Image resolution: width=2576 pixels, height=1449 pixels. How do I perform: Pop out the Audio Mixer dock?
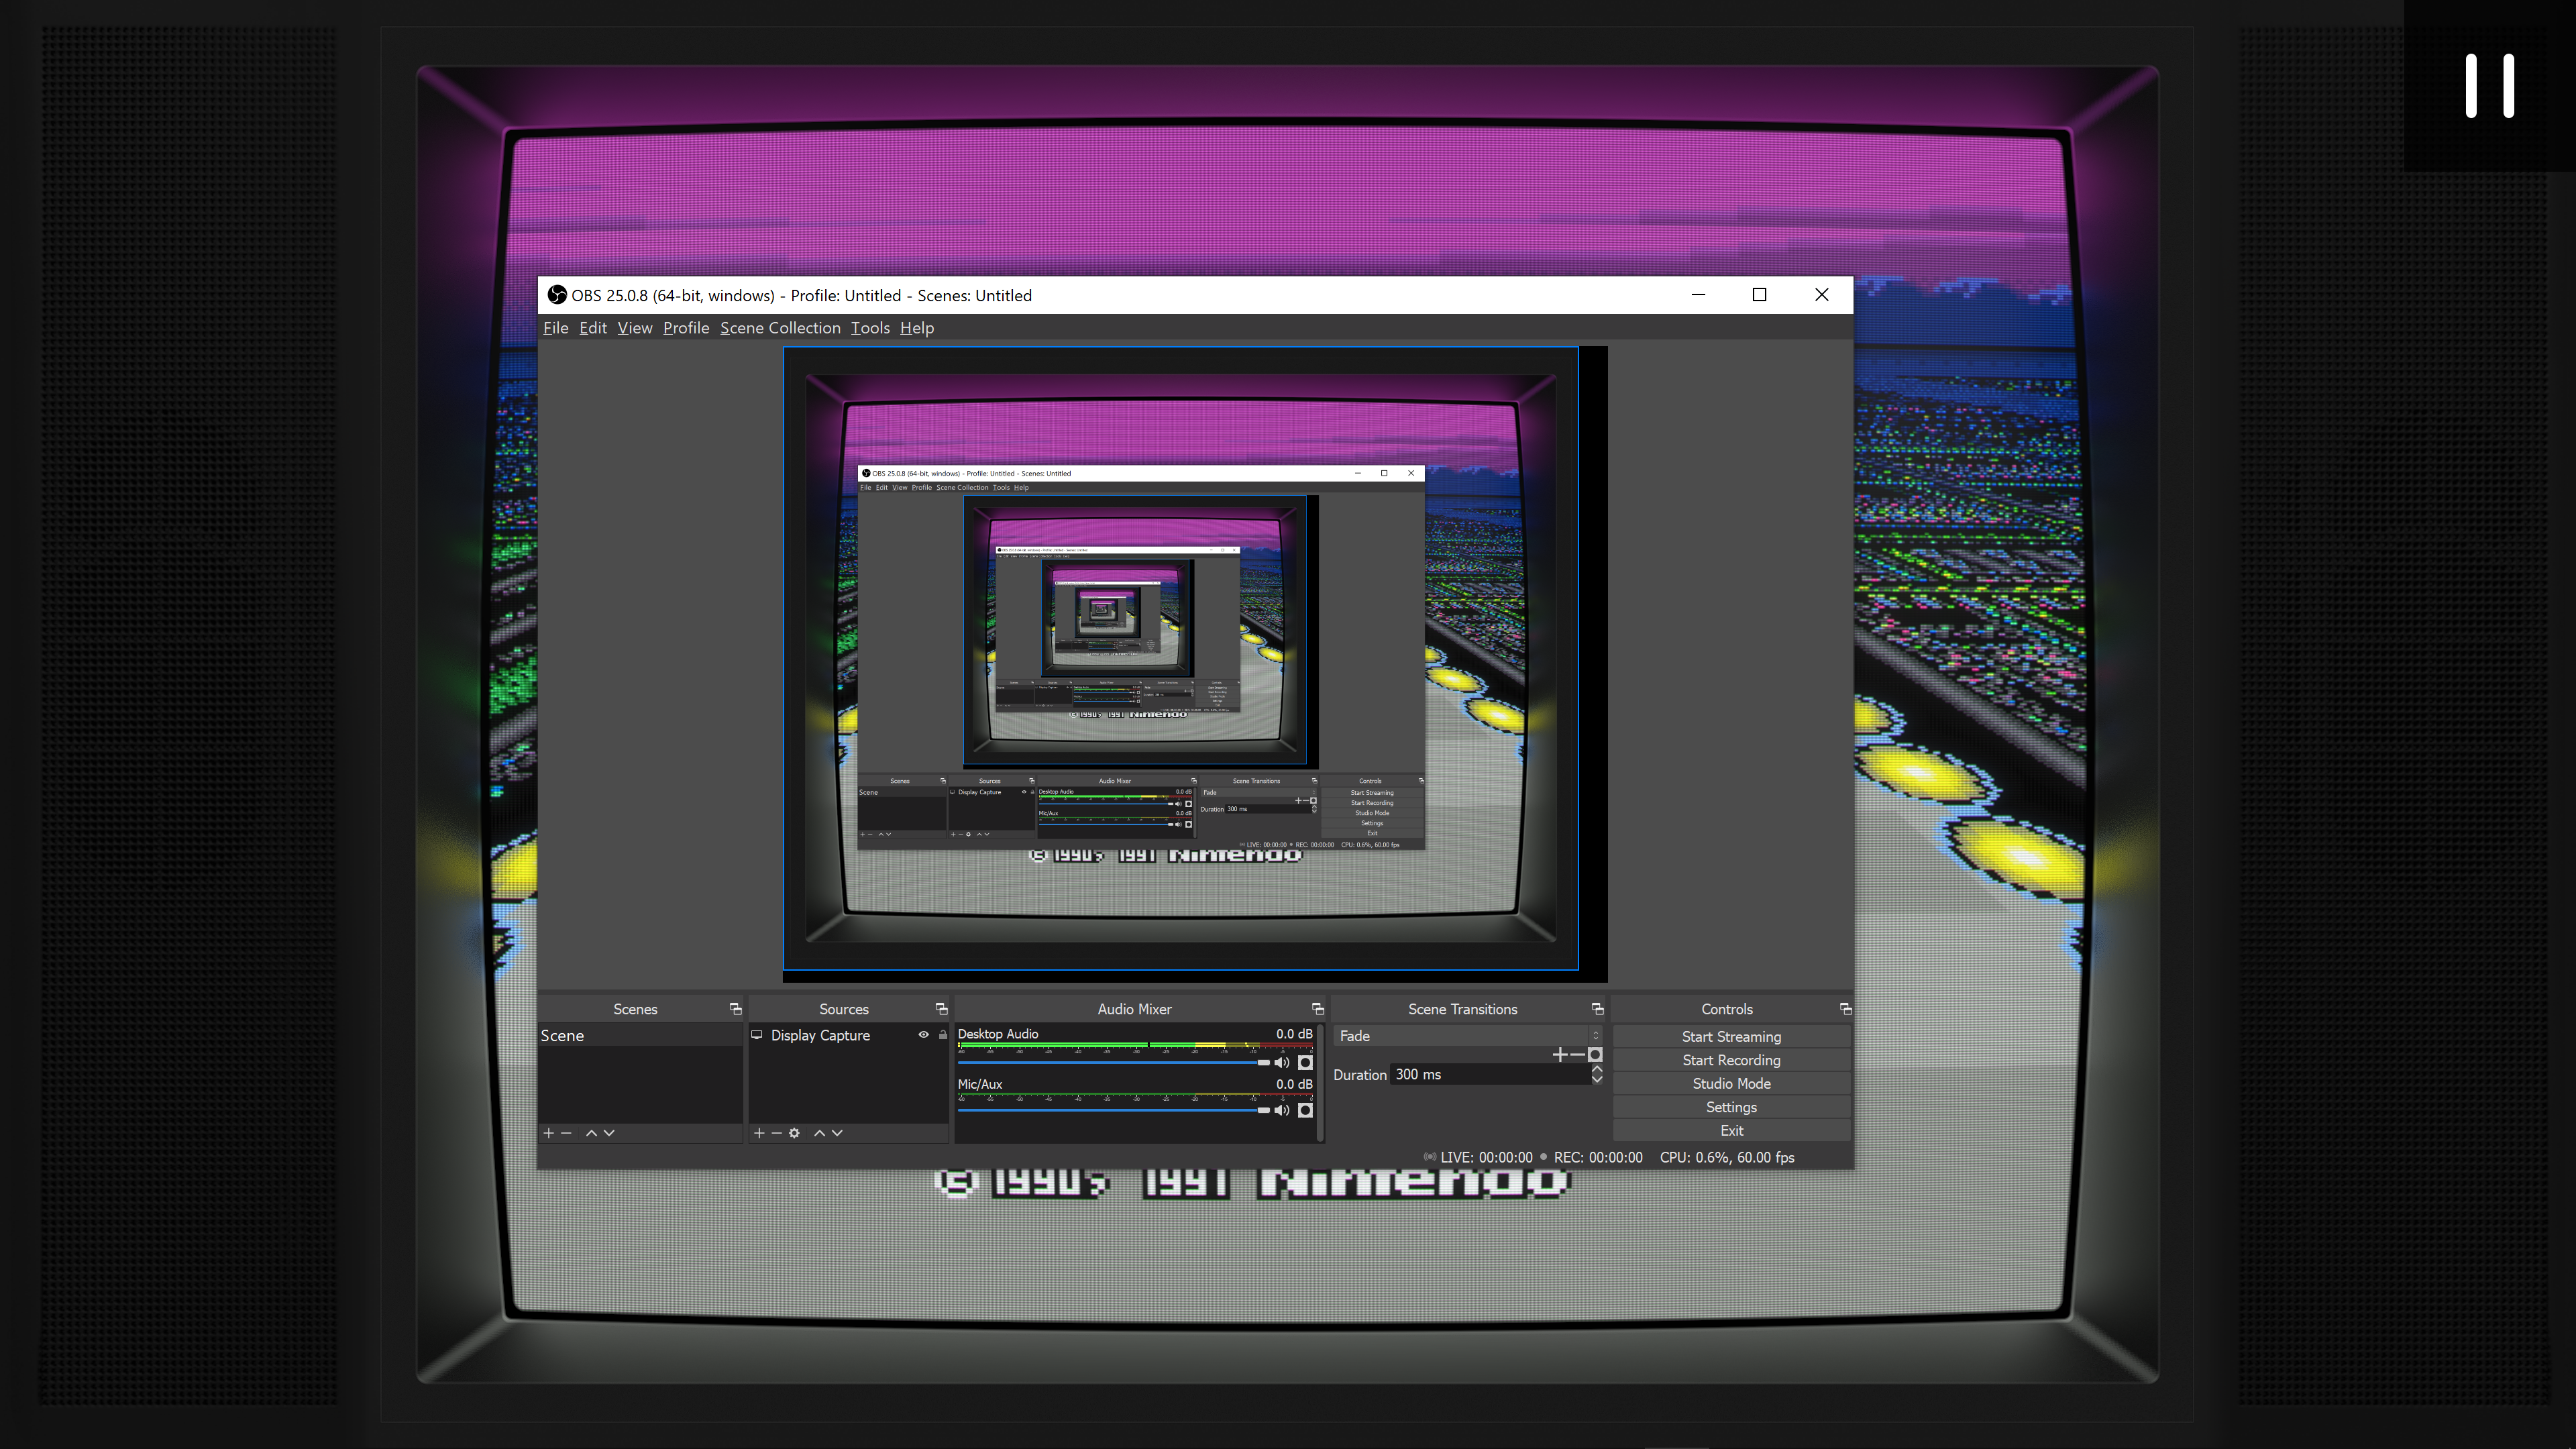click(1317, 1009)
